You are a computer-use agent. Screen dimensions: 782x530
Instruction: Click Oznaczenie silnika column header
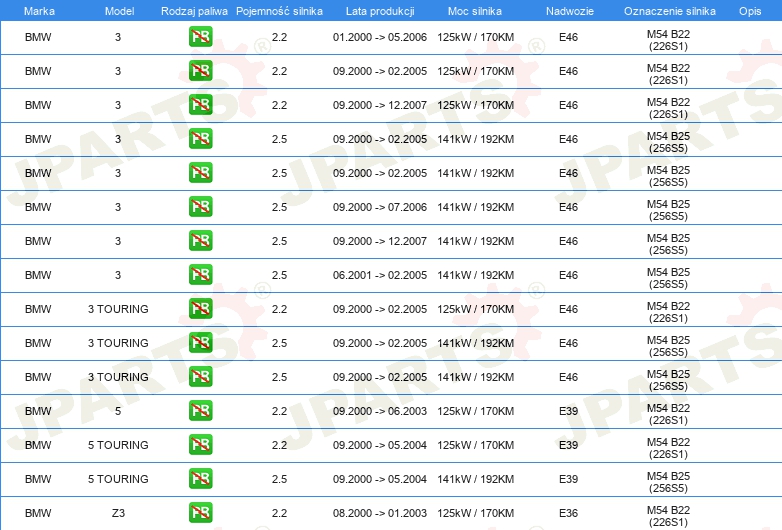(670, 11)
